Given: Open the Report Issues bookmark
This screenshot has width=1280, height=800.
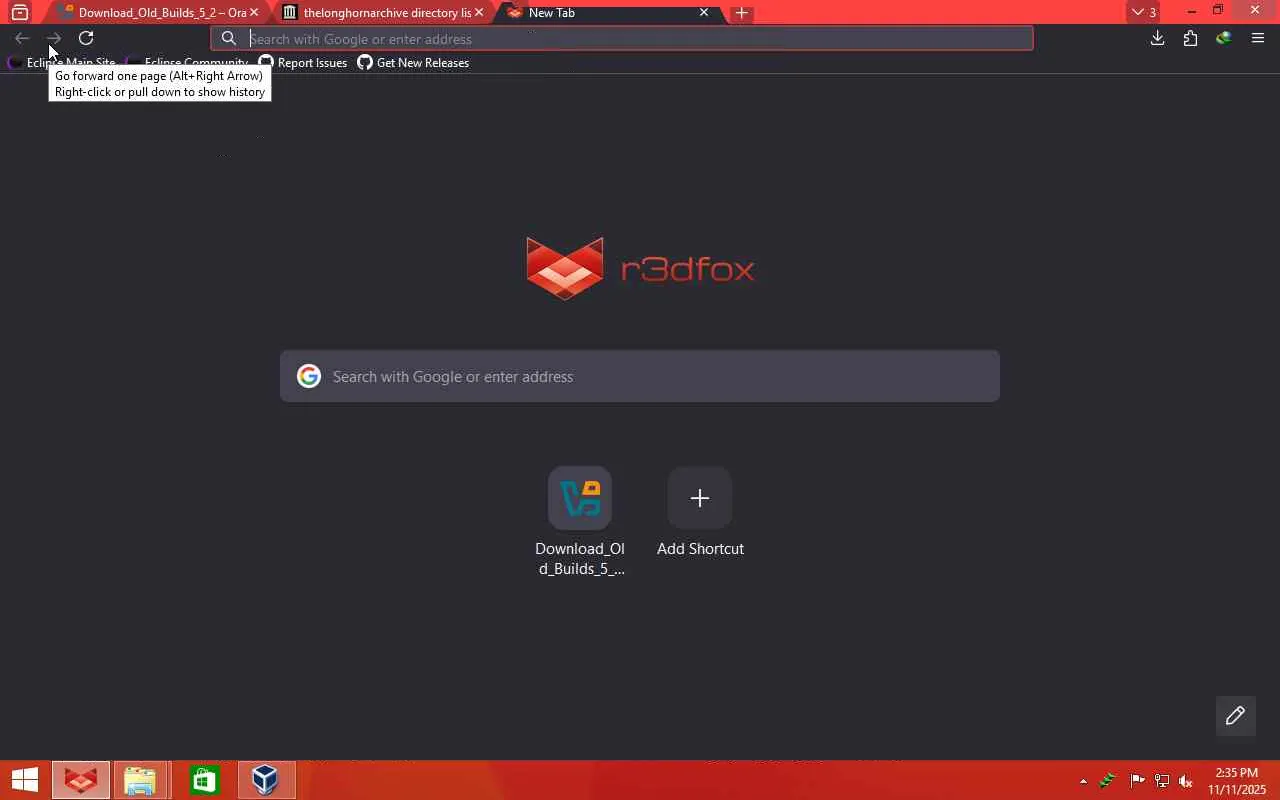Looking at the screenshot, I should 303,63.
